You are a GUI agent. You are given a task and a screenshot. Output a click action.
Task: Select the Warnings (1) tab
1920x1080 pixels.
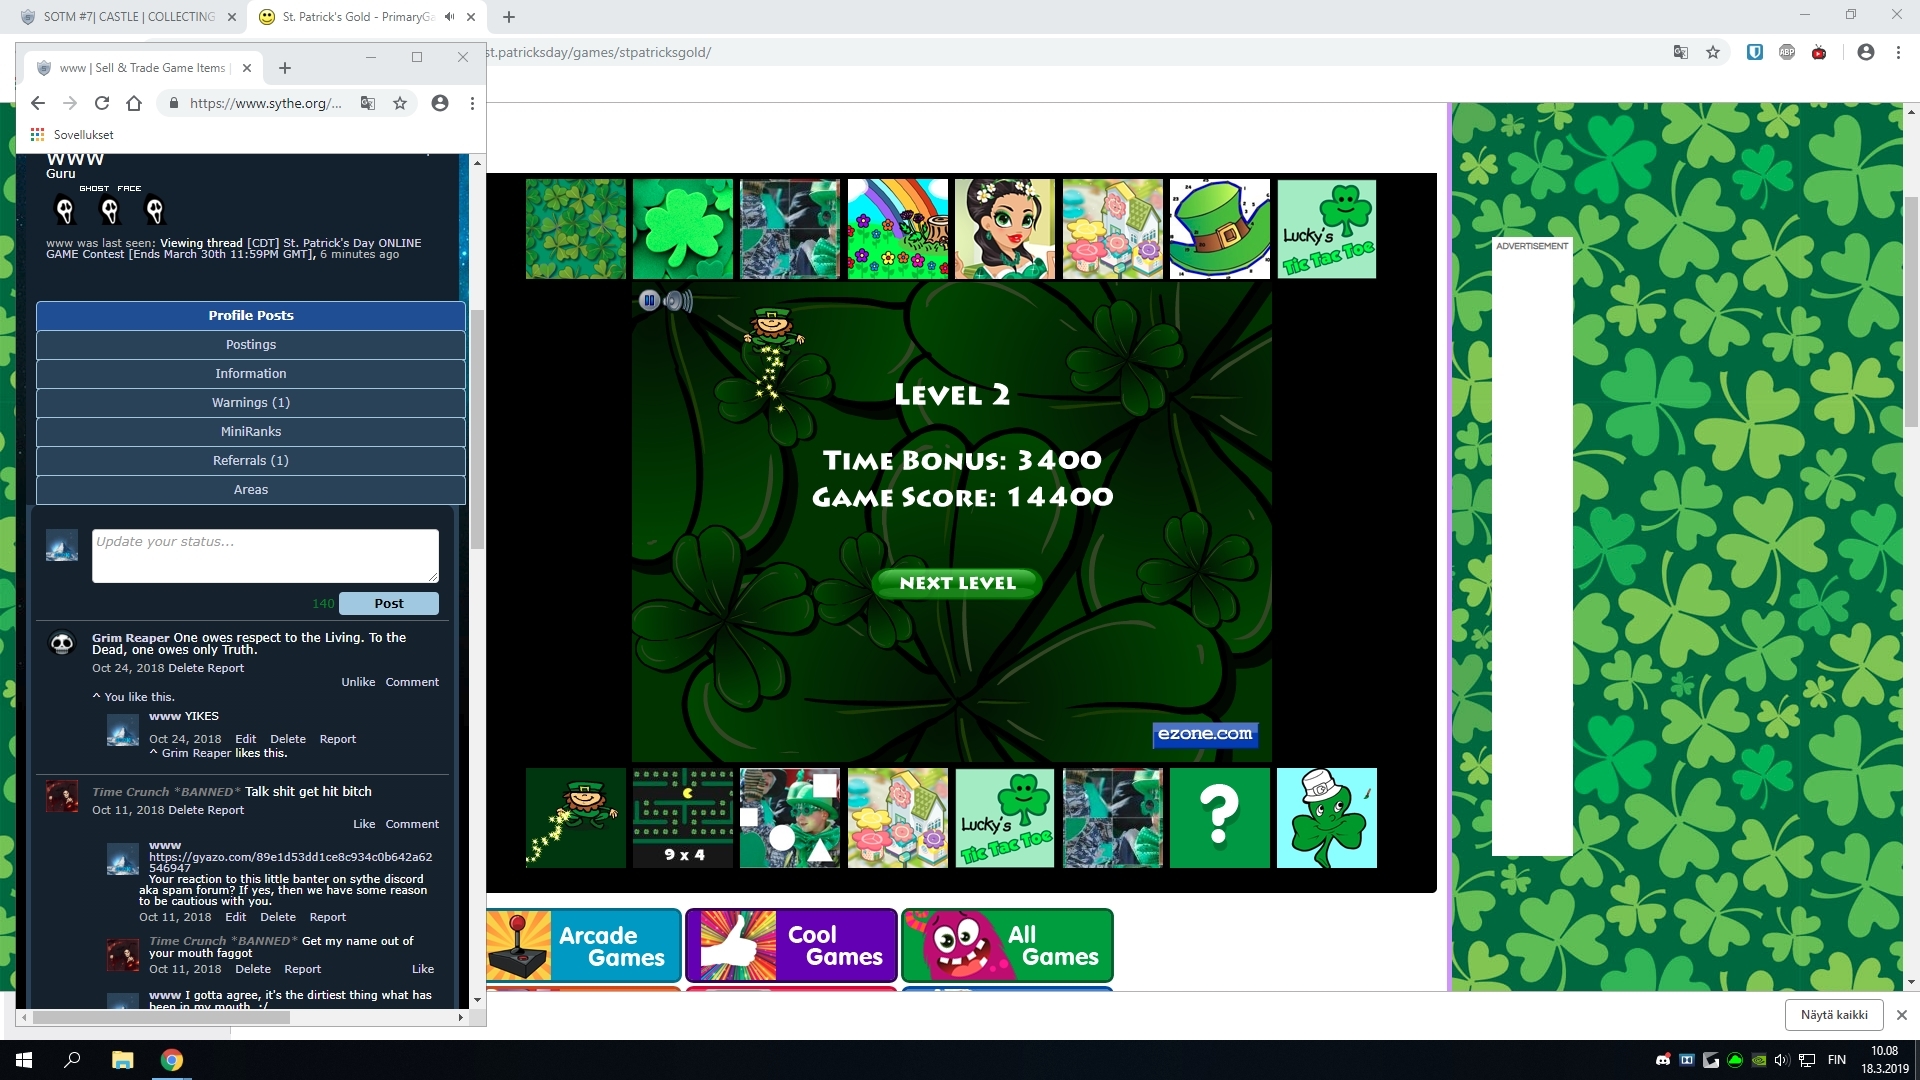251,402
